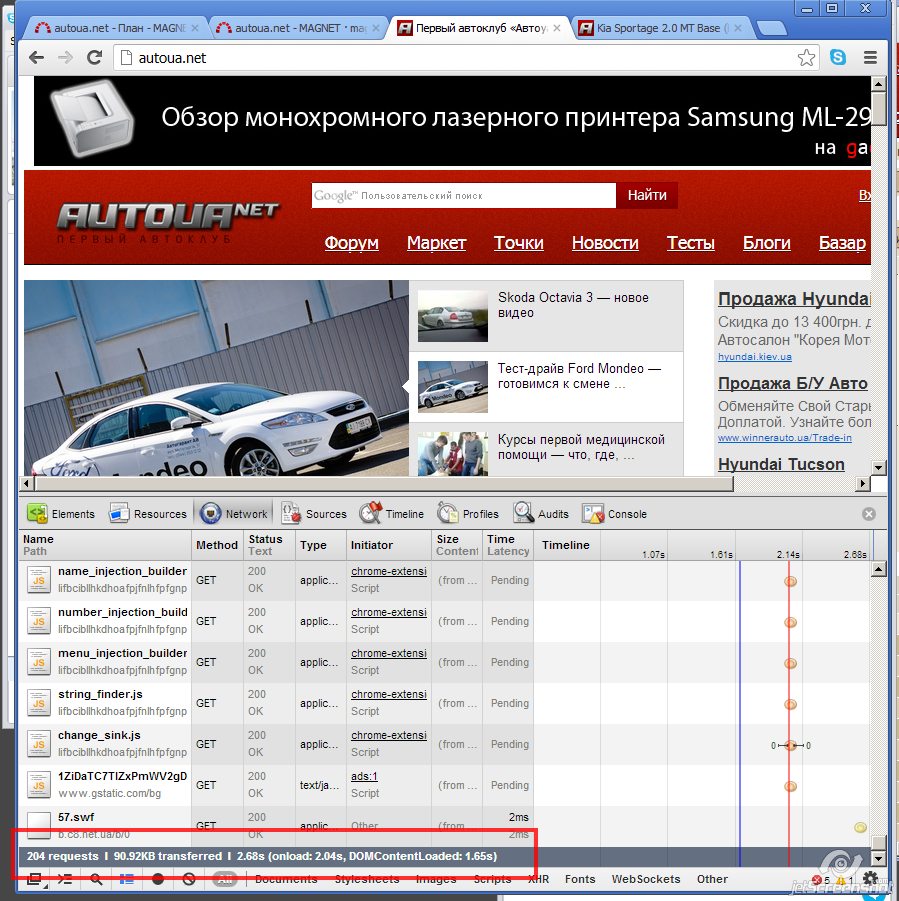
Task: Click the browser reload button
Action: (x=95, y=58)
